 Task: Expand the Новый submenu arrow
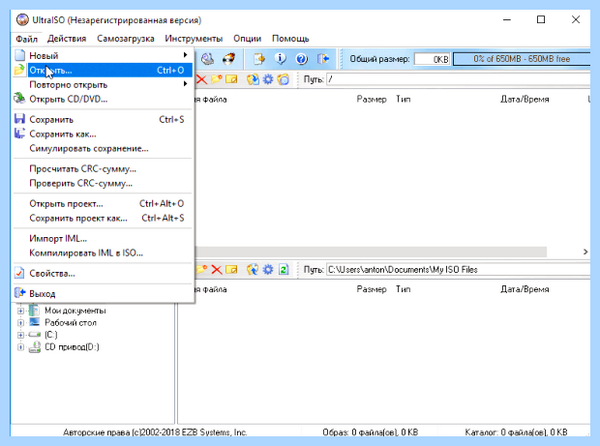185,55
